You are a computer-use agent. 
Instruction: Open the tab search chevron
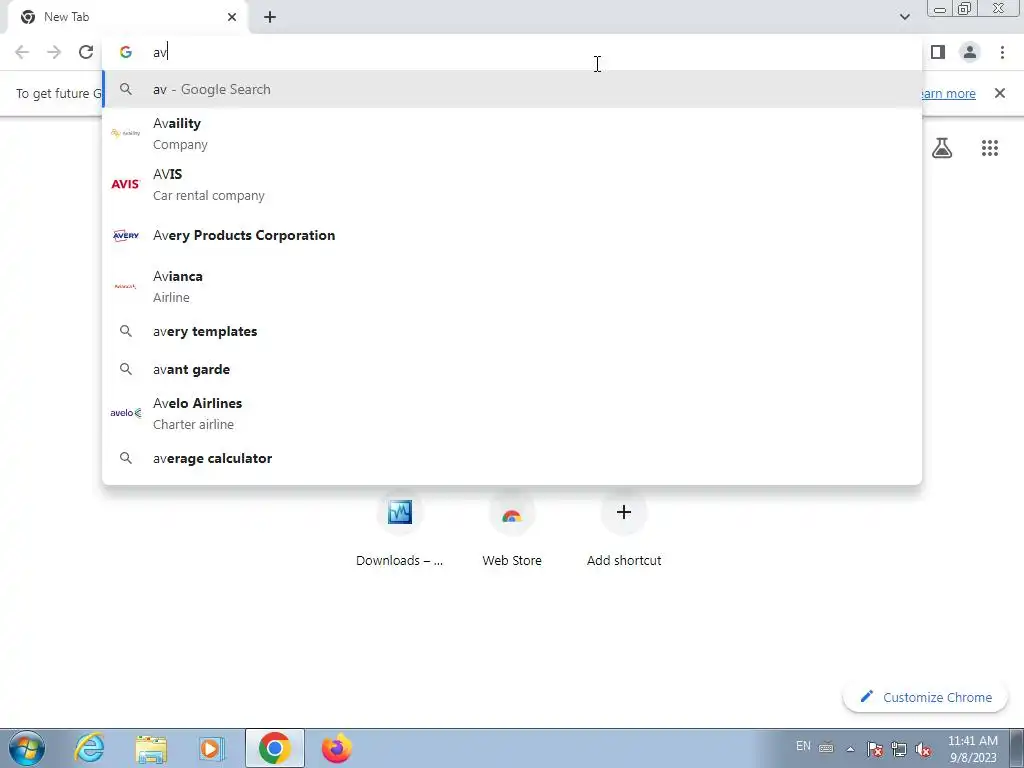tap(904, 17)
